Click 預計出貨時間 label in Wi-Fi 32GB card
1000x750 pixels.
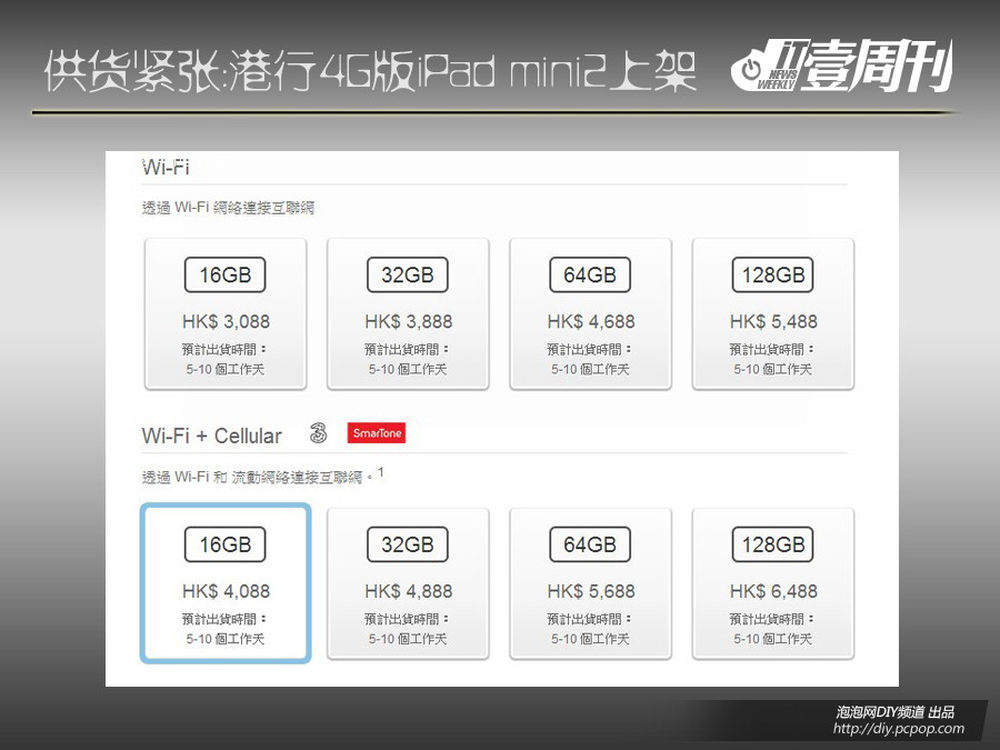[407, 349]
